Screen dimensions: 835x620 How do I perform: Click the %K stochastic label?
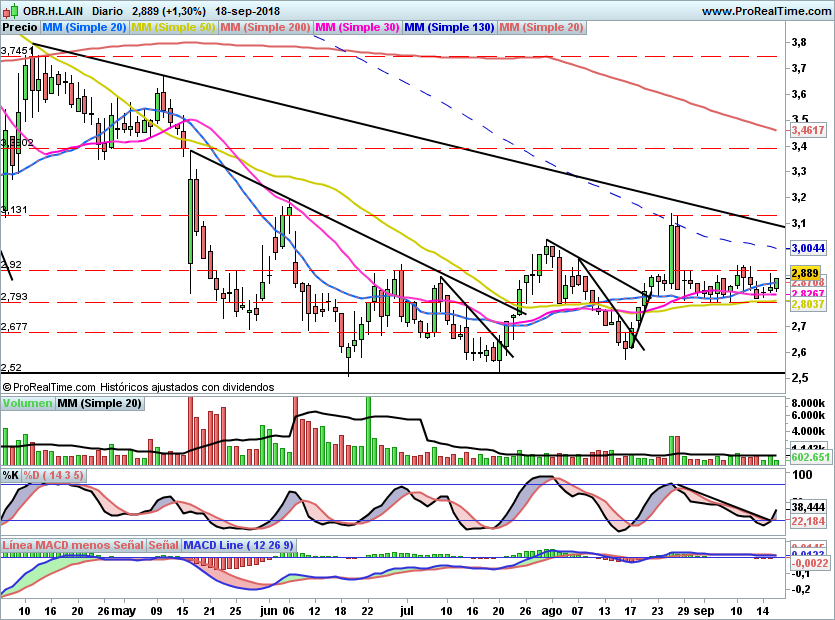coord(11,474)
